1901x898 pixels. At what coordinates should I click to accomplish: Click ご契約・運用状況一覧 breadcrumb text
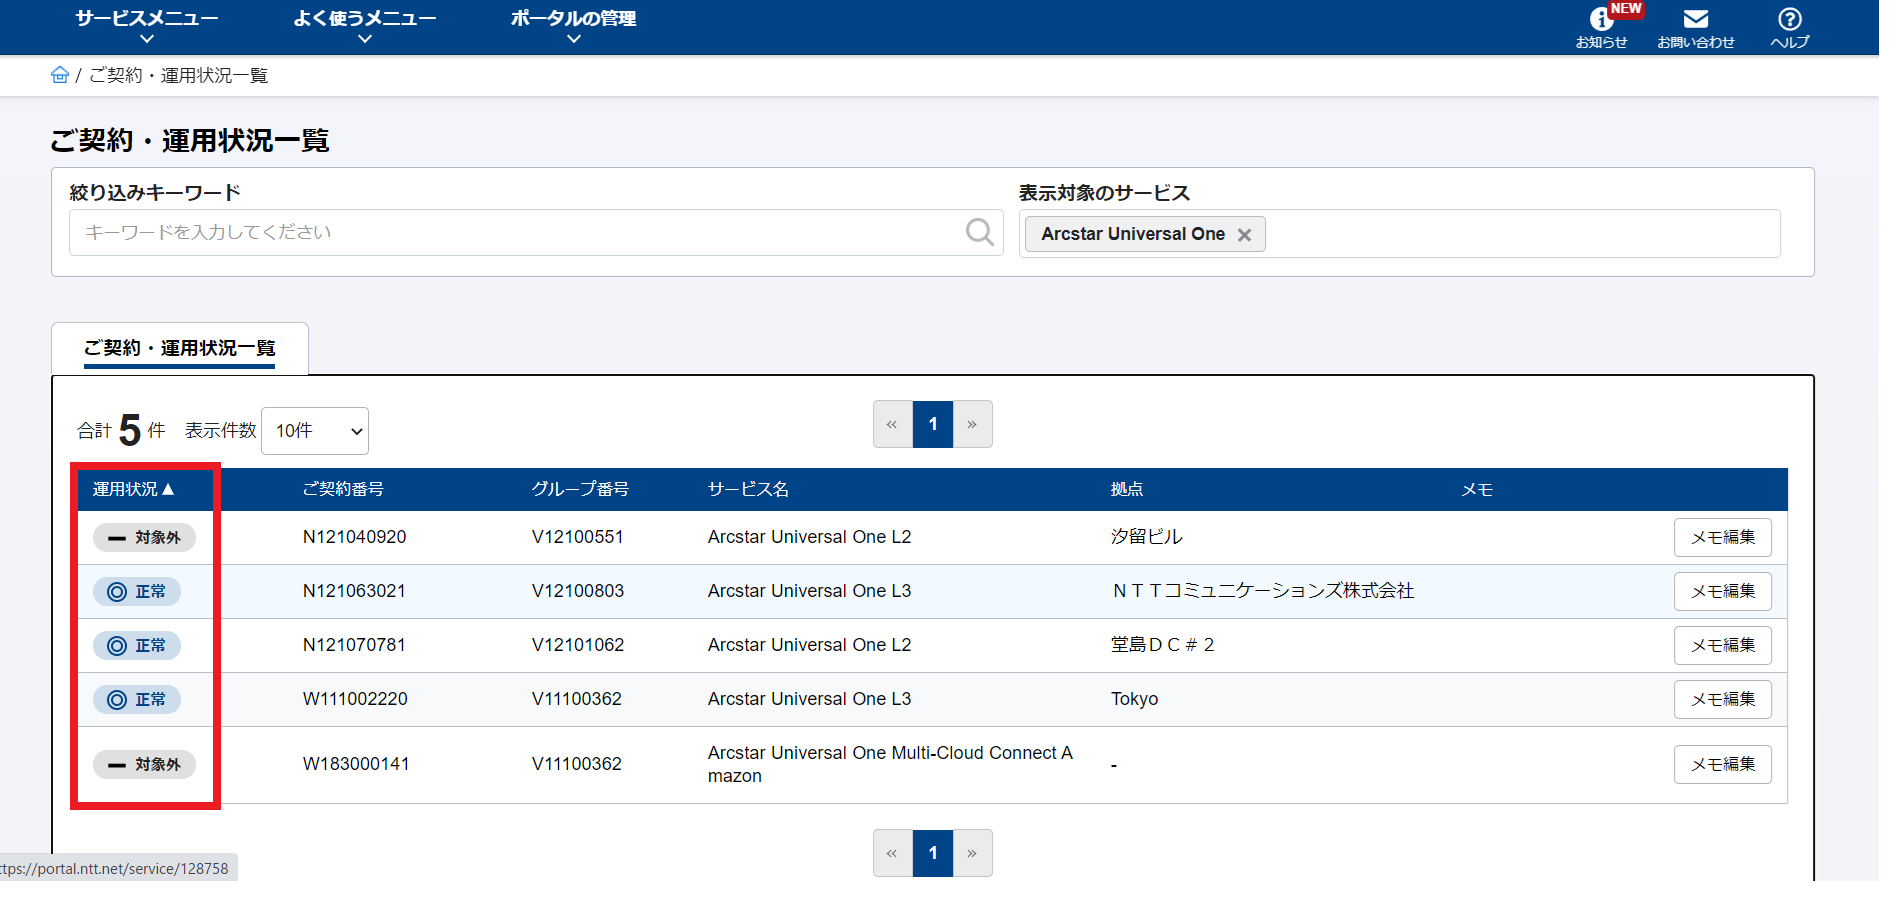[178, 75]
